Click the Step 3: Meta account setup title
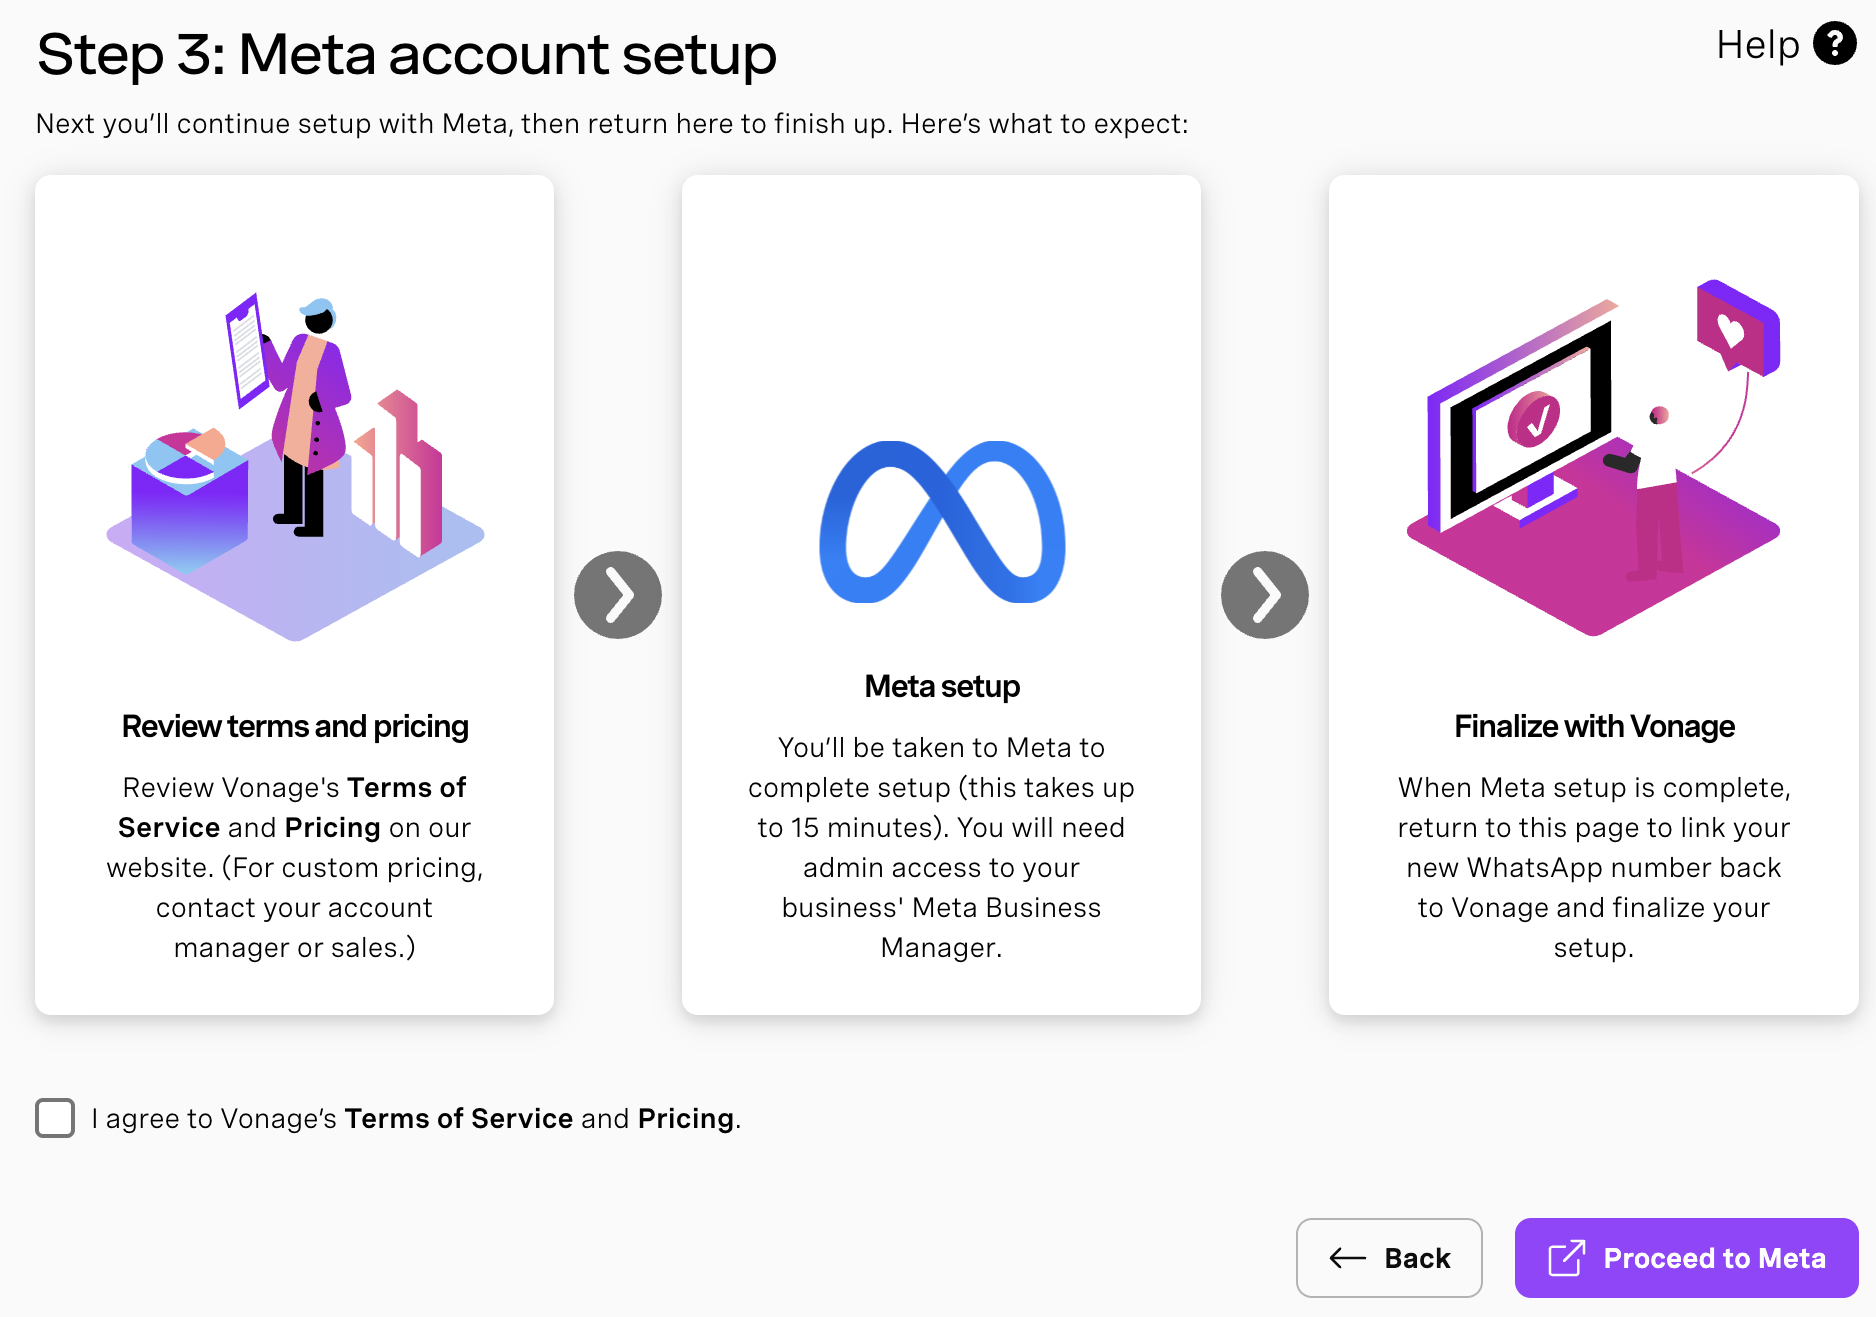1876x1317 pixels. click(406, 54)
